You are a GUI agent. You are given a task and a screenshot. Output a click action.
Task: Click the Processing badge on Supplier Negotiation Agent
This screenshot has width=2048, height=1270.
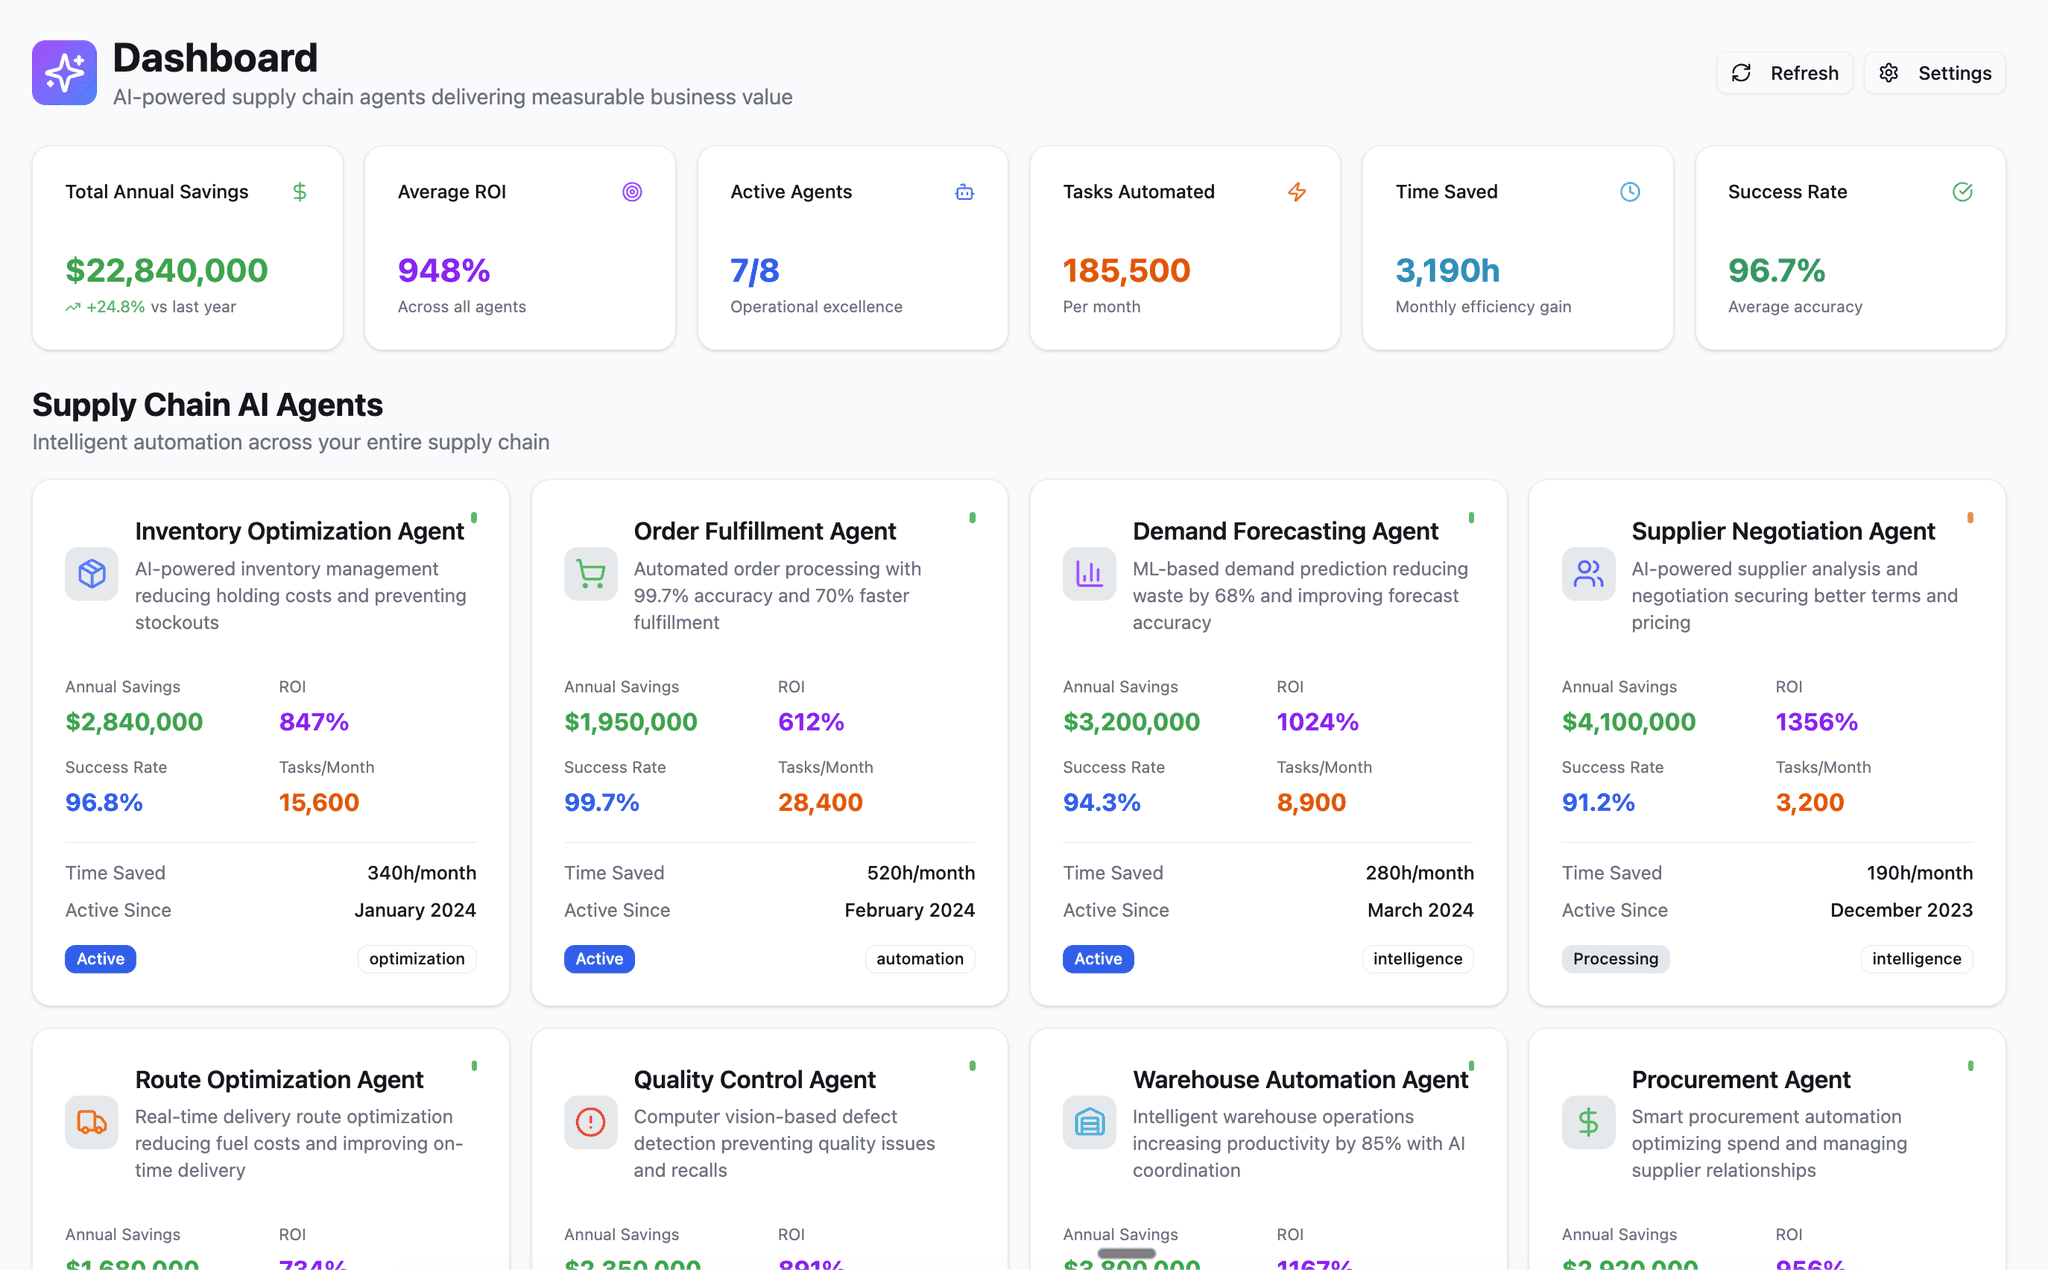[1615, 959]
